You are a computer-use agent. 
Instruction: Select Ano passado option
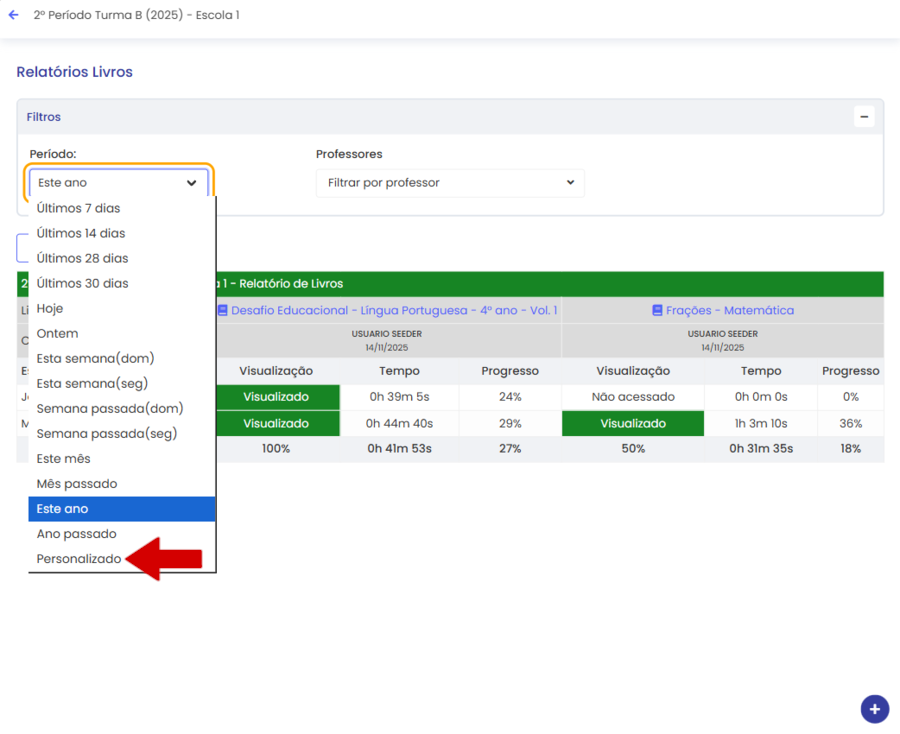pyautogui.click(x=76, y=534)
